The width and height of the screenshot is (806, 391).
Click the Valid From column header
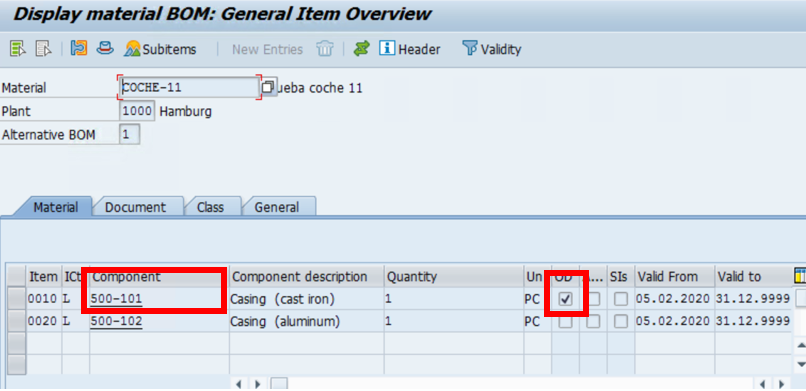(674, 277)
